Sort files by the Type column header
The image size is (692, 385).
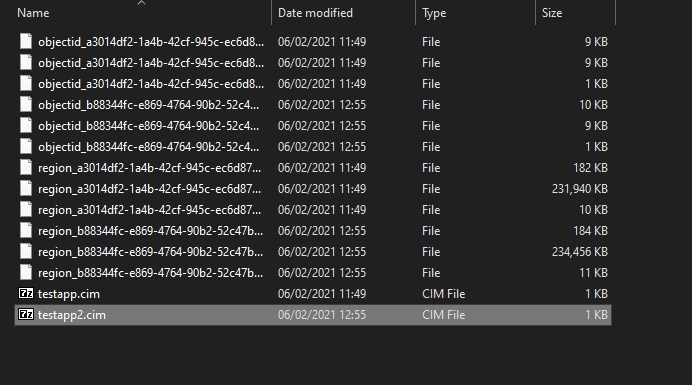434,13
